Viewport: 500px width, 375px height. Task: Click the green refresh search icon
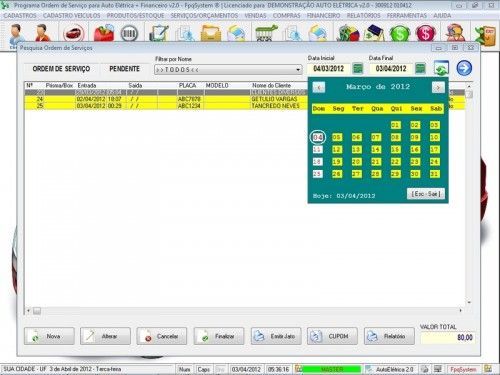pos(441,68)
